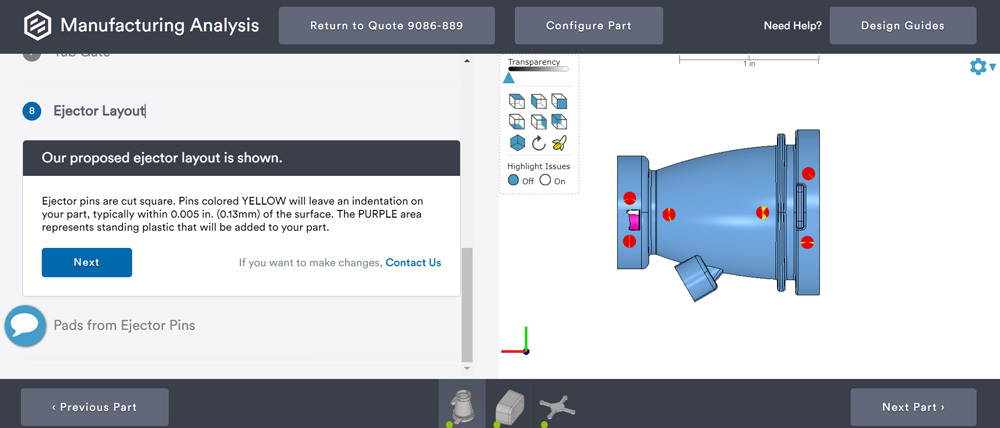Select bottom-left cube view orientation icon
Viewport: 1000px width, 428px height.
pyautogui.click(x=517, y=122)
